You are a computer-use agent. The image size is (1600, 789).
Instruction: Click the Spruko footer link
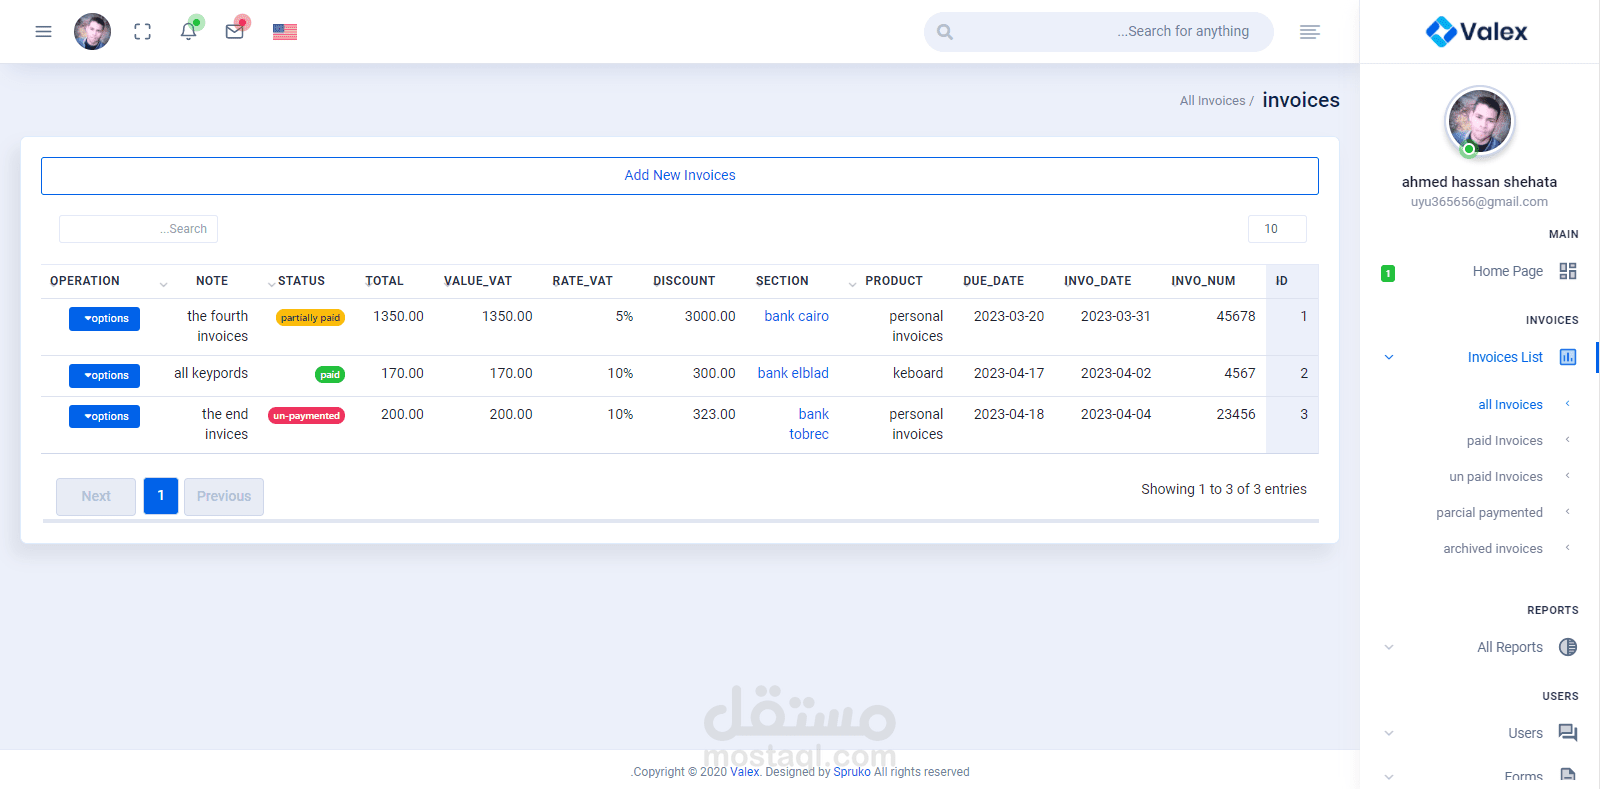[852, 772]
